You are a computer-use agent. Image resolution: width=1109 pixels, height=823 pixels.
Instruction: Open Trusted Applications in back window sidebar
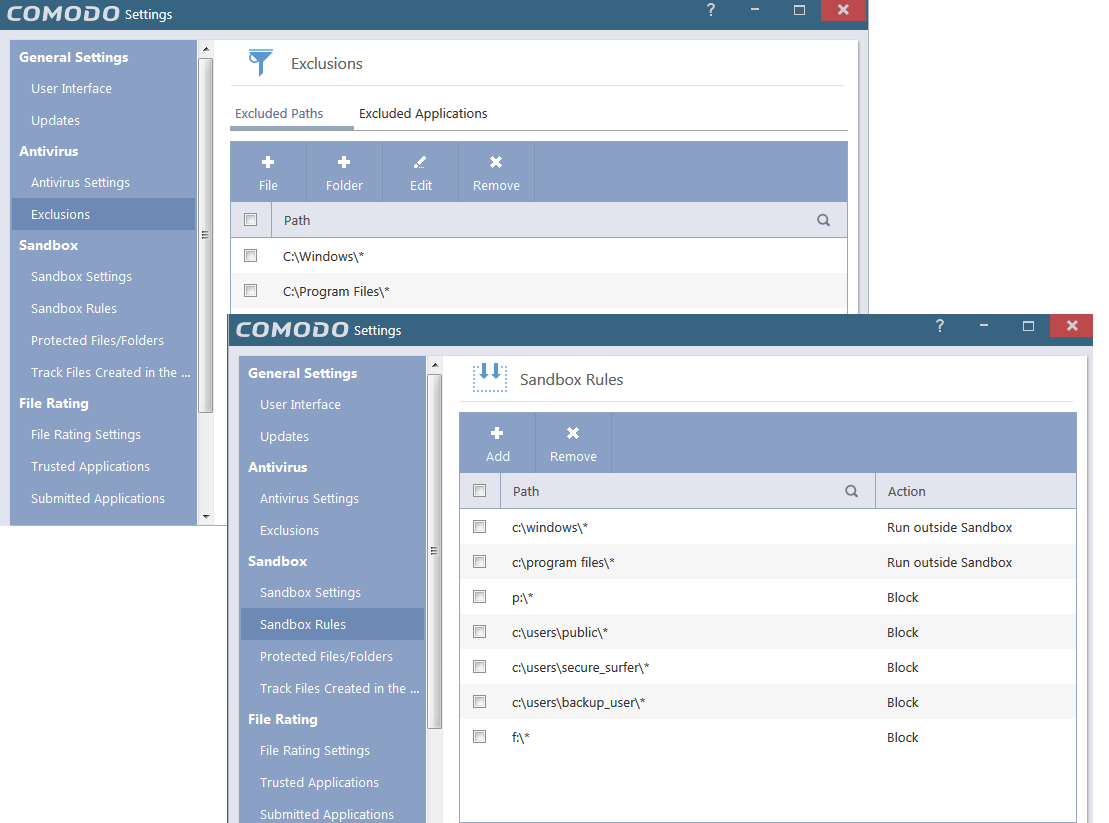click(x=91, y=467)
